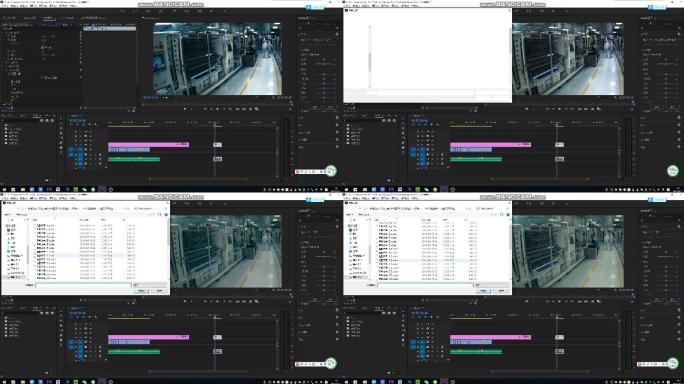Select the pink clip in the frame with the blank dialog
684x384 pixels.
490,144
